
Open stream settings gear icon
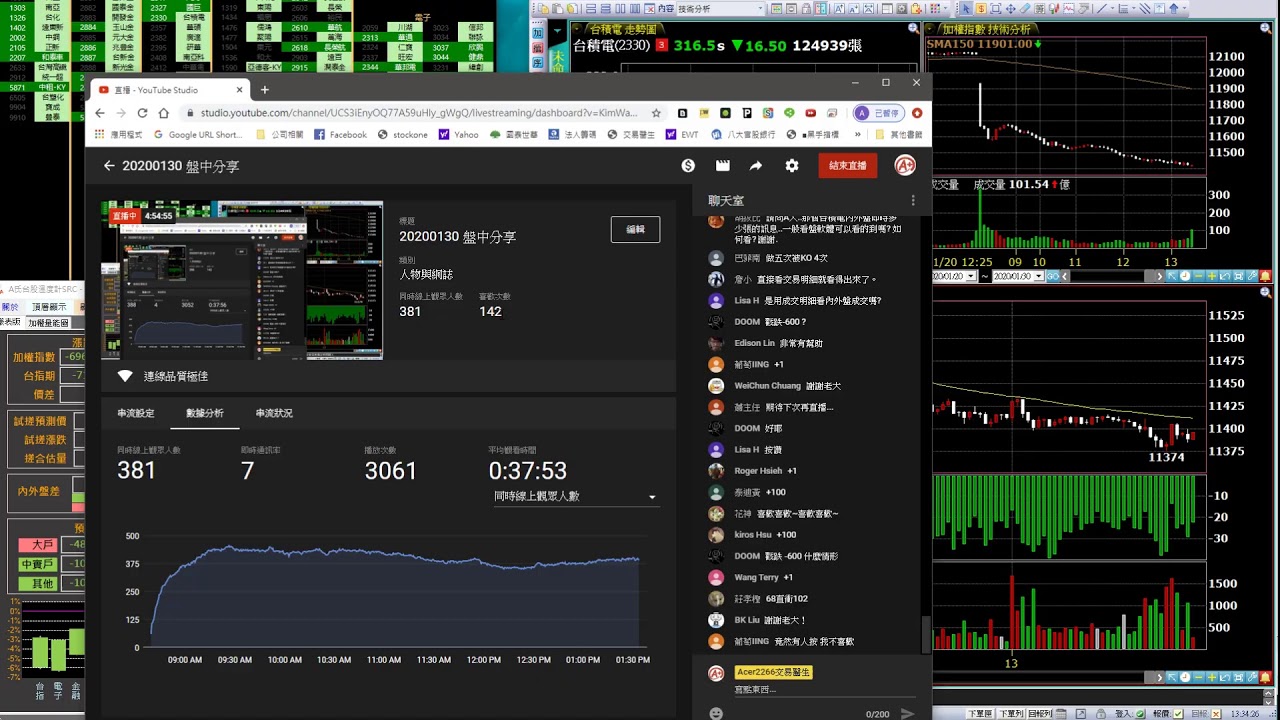[792, 166]
